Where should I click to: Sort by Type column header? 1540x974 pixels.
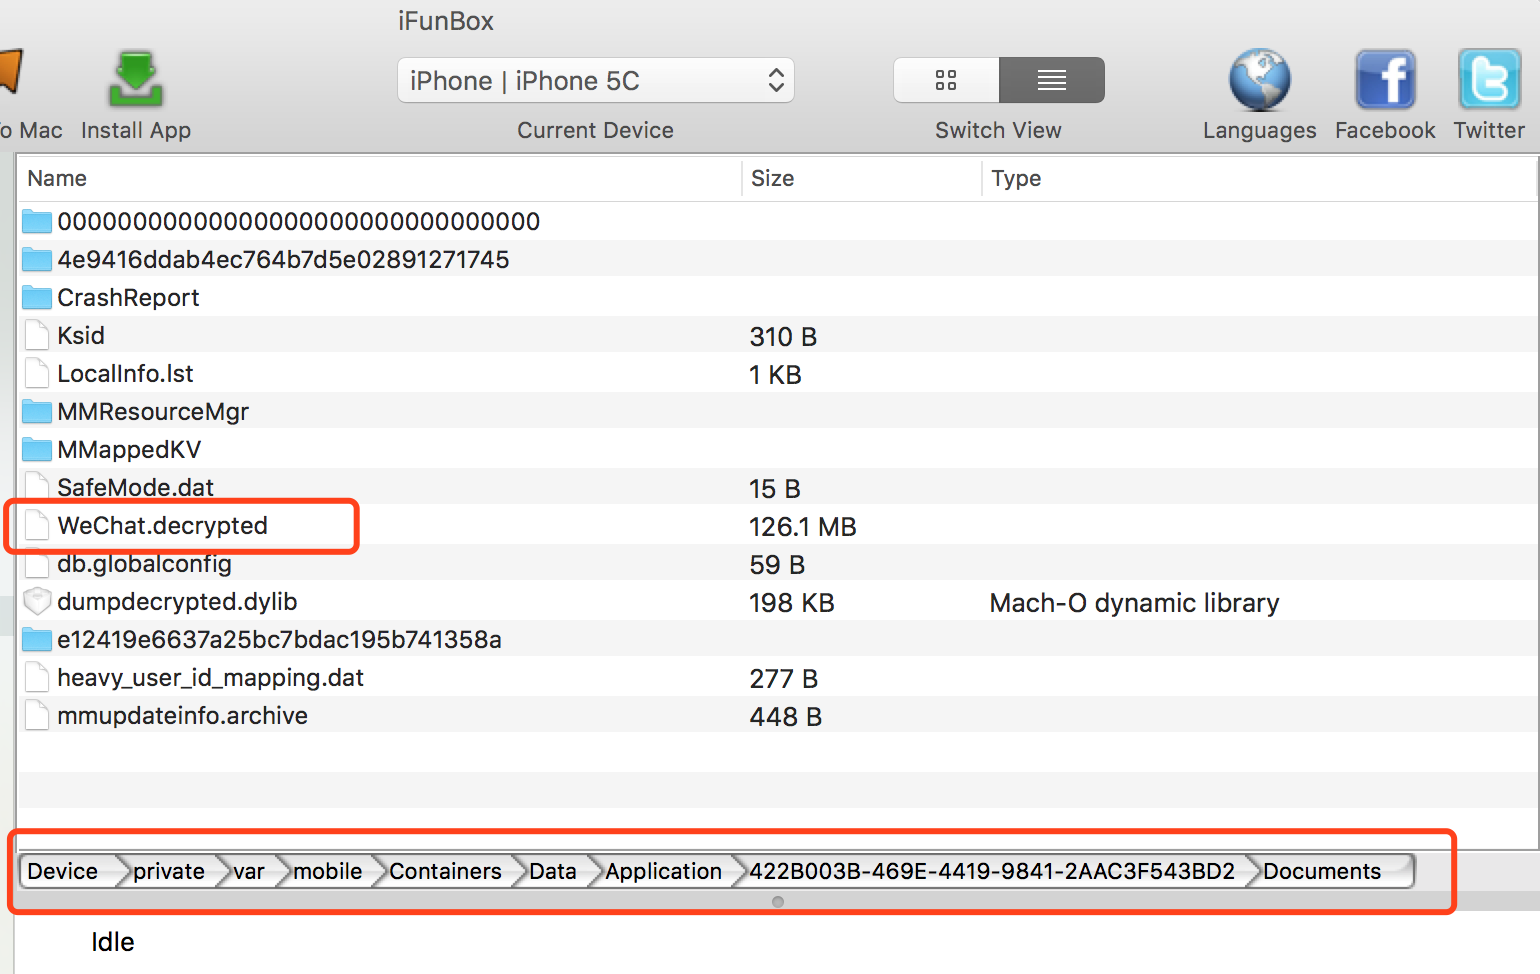pyautogui.click(x=1016, y=178)
